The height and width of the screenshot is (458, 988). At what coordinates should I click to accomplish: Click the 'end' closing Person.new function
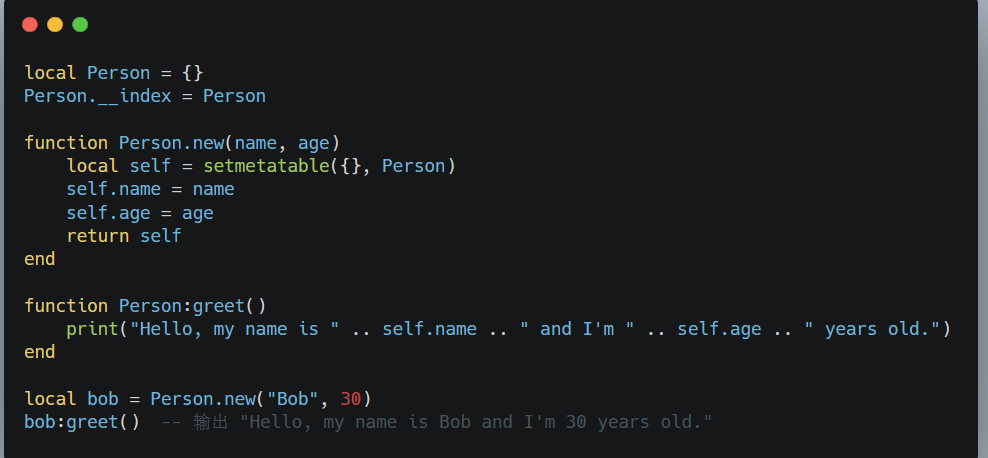pos(40,259)
